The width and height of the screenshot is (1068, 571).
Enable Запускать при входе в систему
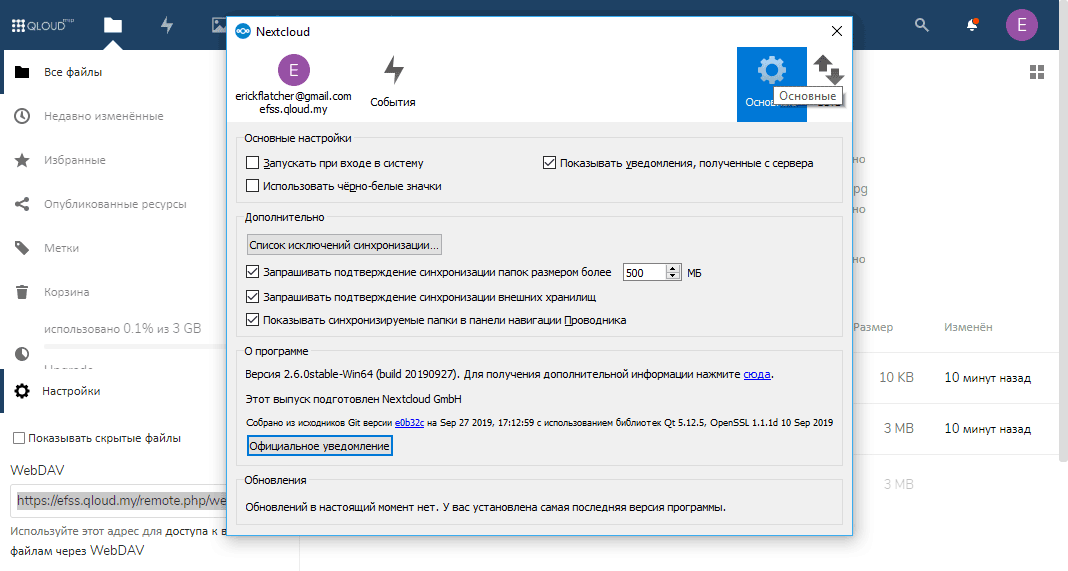click(x=252, y=163)
